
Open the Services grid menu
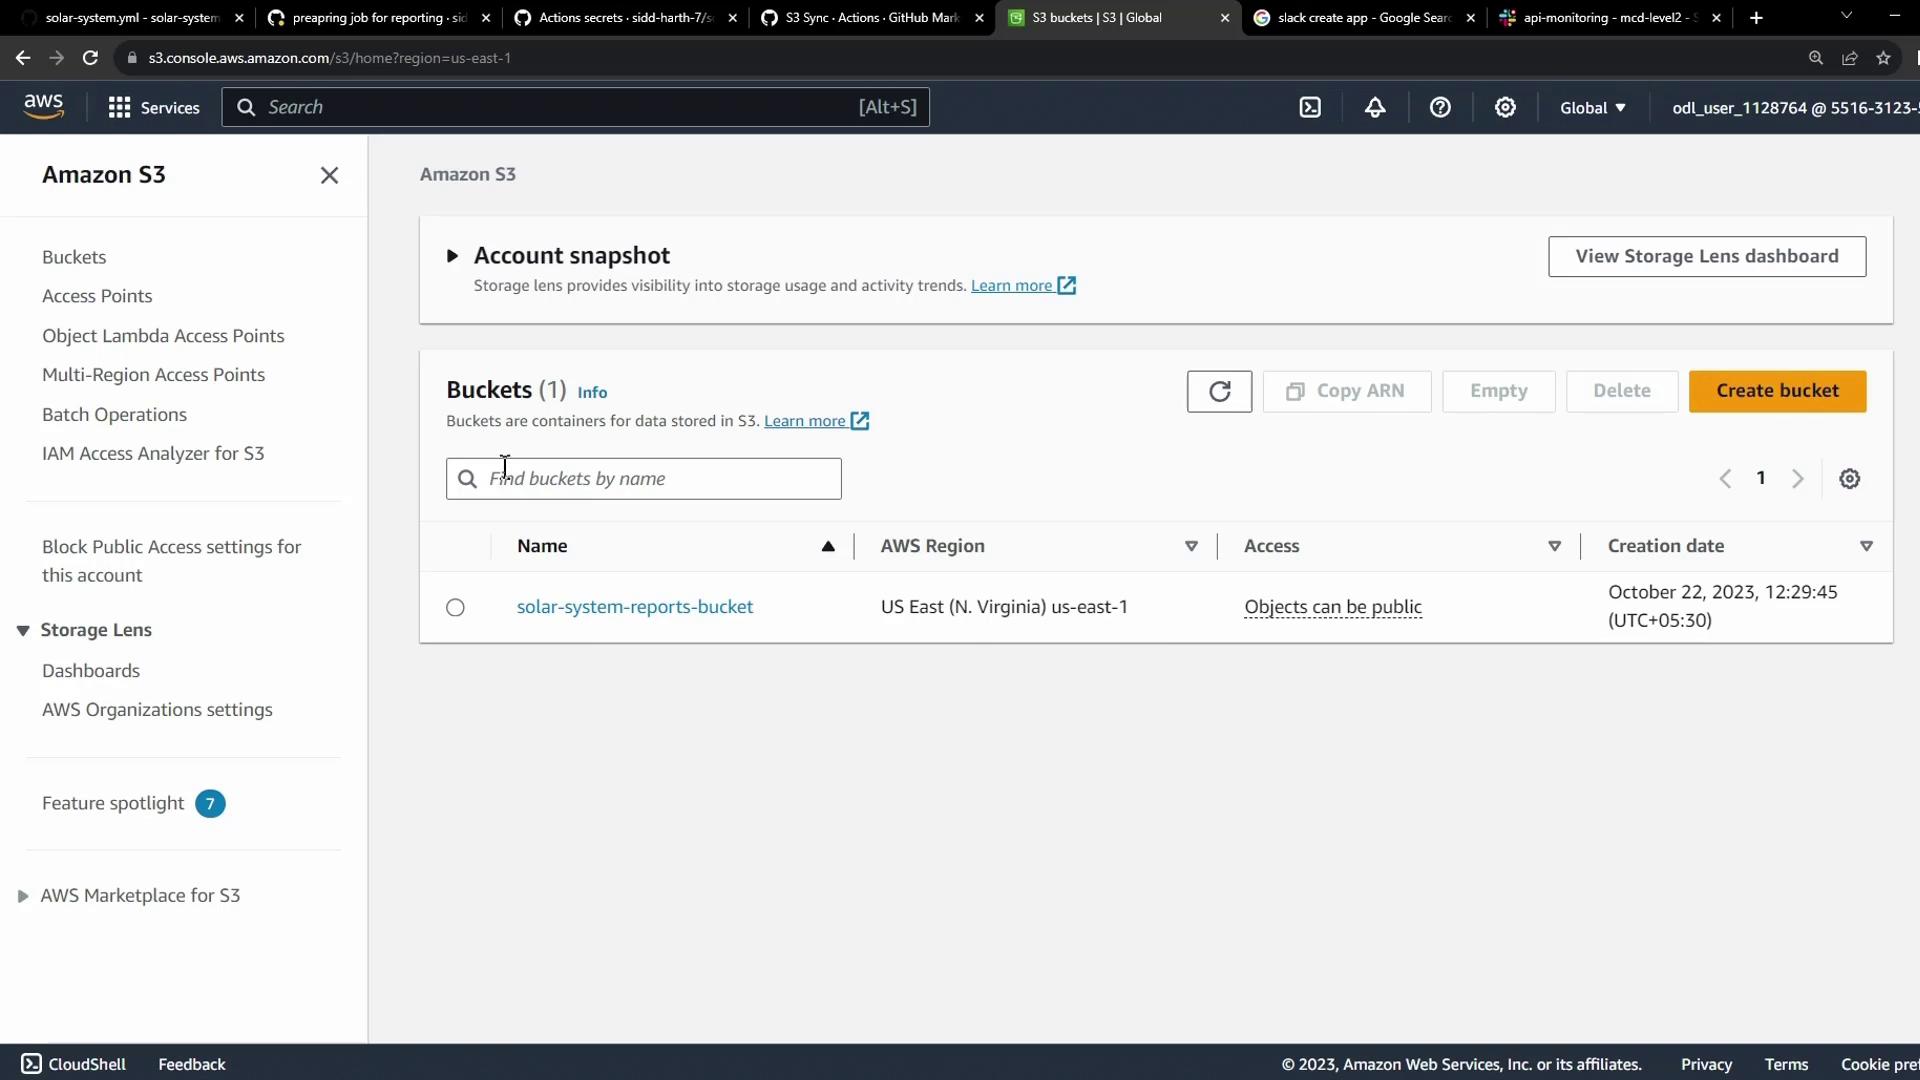tap(154, 108)
